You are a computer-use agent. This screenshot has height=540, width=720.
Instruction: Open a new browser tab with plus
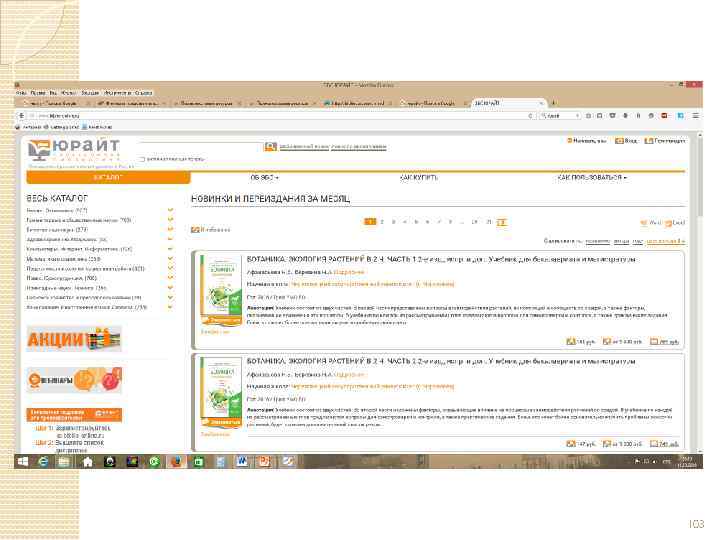point(554,103)
